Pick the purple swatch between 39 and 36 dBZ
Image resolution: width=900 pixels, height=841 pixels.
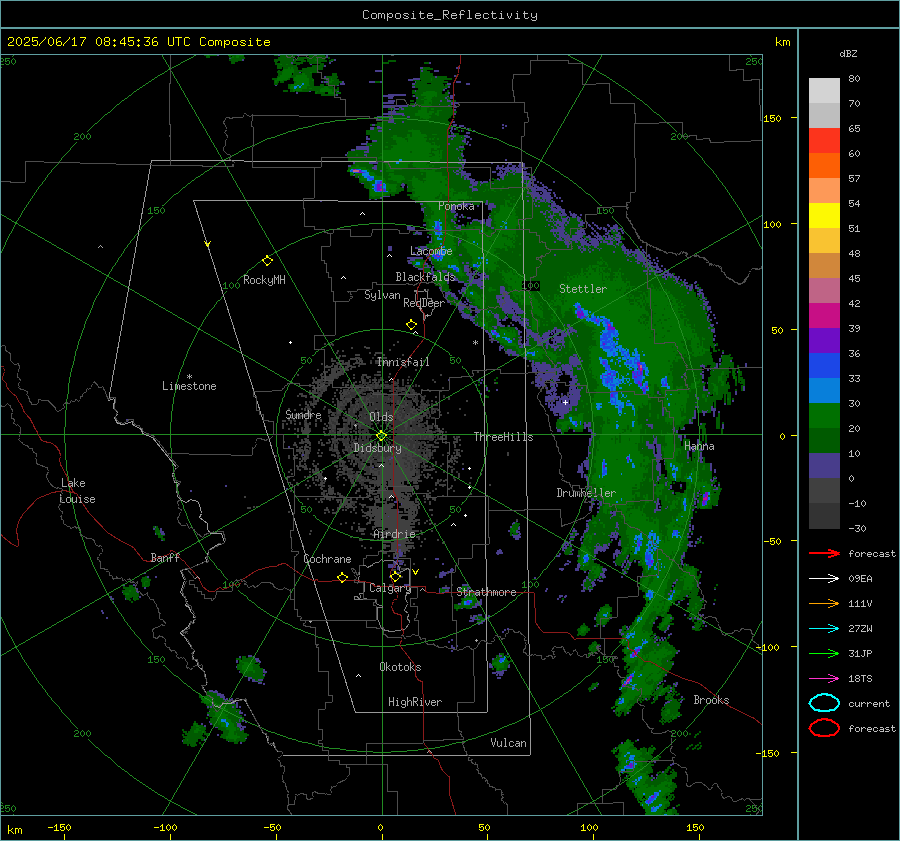point(824,340)
